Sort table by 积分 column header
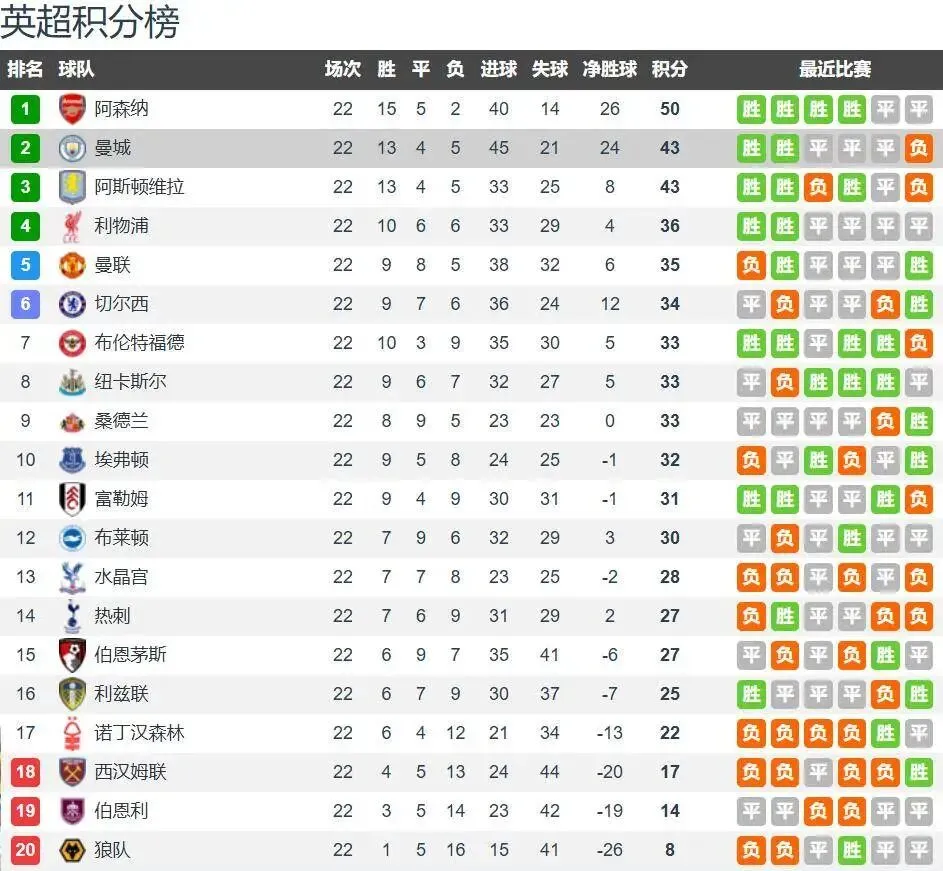Viewport: 943px width, 871px height. click(669, 69)
